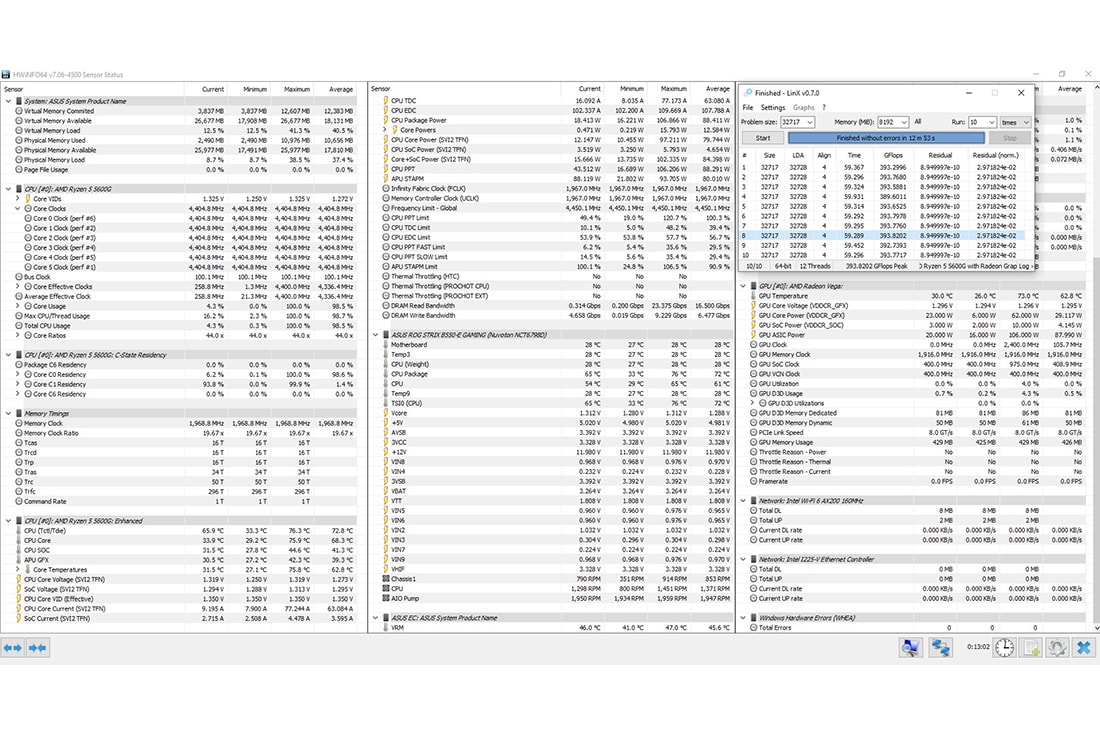1100x733 pixels.
Task: Click the shrink-columns inward arrows icon
Action: (x=38, y=648)
